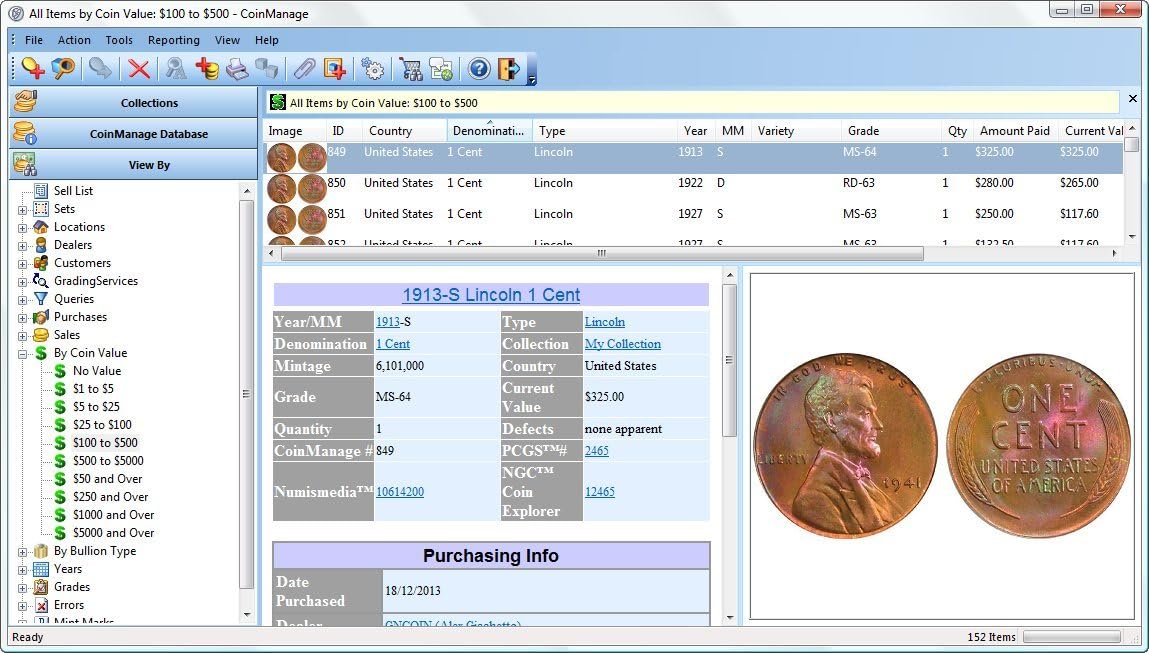Click the CoinManage Database panel button
The width and height of the screenshot is (1149, 653).
pyautogui.click(x=148, y=134)
